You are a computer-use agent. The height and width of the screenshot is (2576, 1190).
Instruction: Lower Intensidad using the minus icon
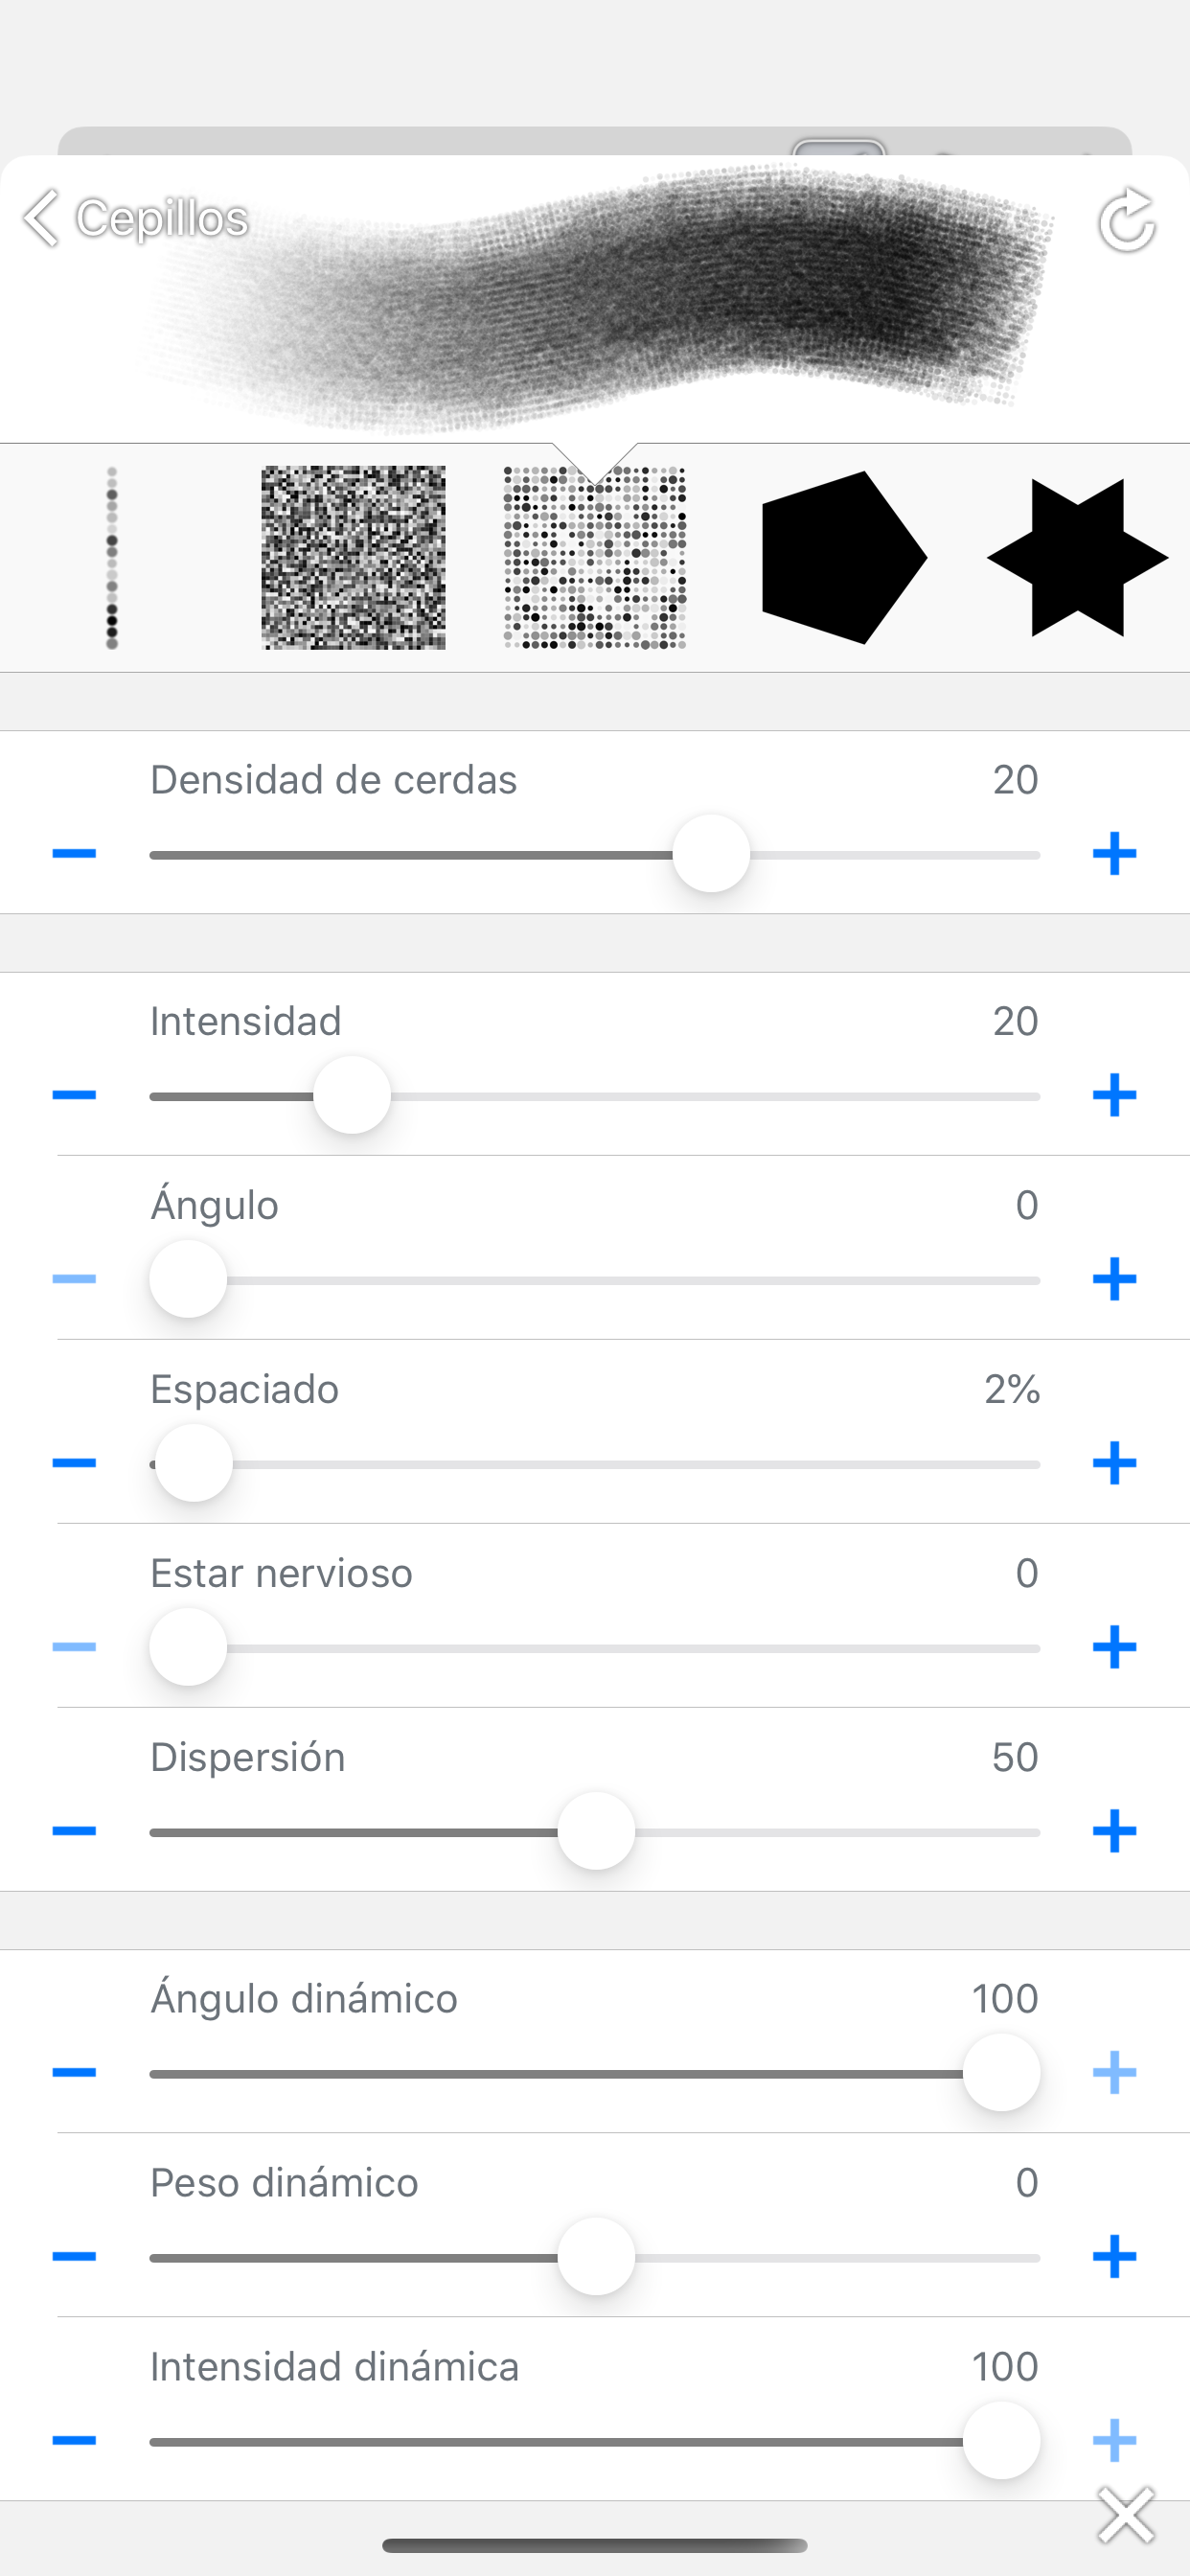point(74,1095)
